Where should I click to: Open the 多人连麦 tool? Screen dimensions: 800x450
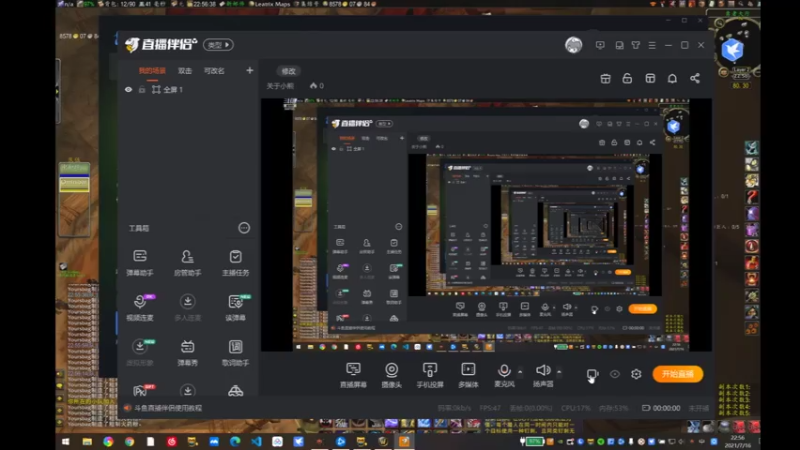coord(187,307)
